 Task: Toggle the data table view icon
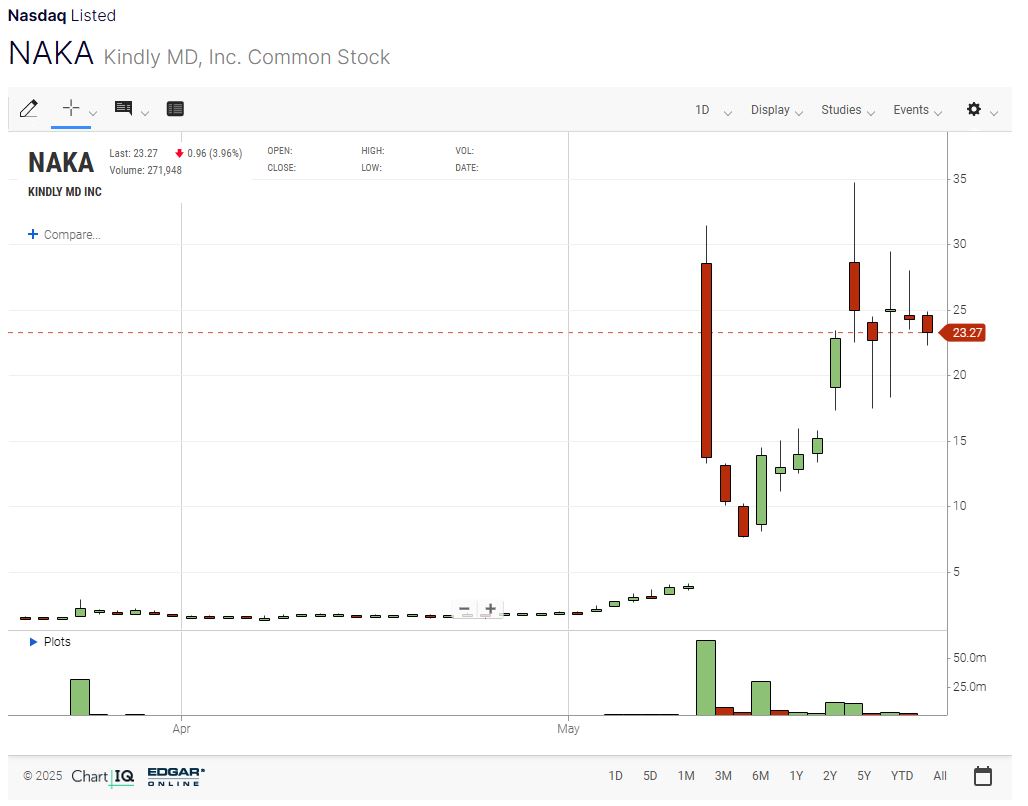pyautogui.click(x=175, y=109)
